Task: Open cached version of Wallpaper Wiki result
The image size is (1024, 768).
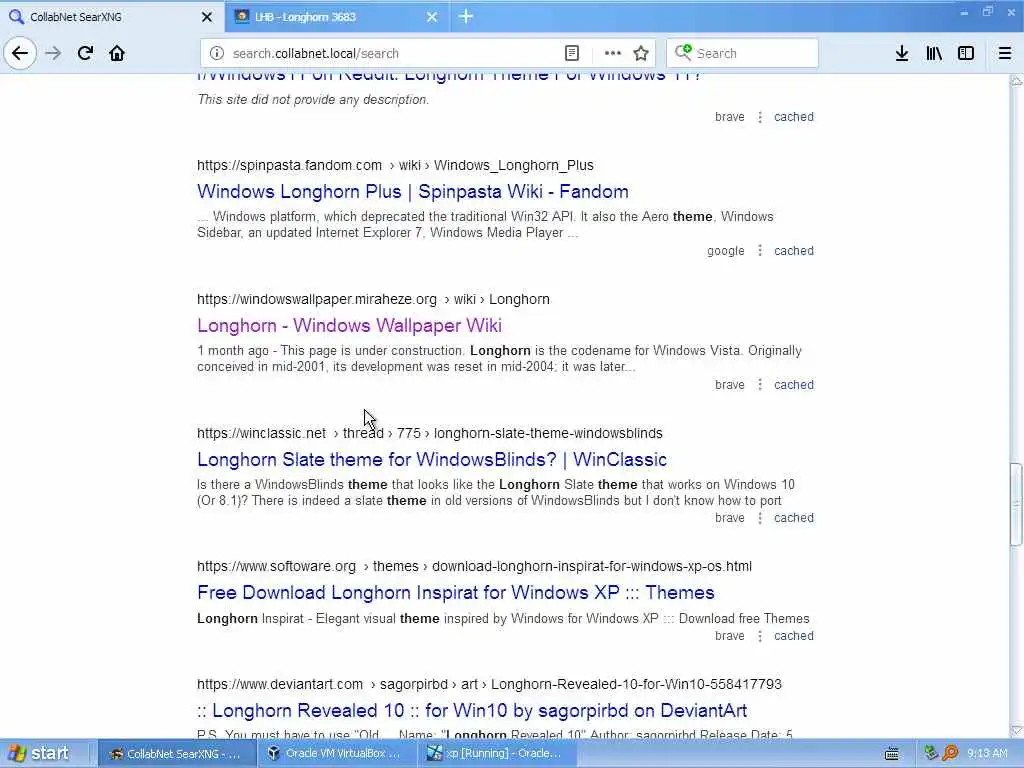Action: click(793, 385)
